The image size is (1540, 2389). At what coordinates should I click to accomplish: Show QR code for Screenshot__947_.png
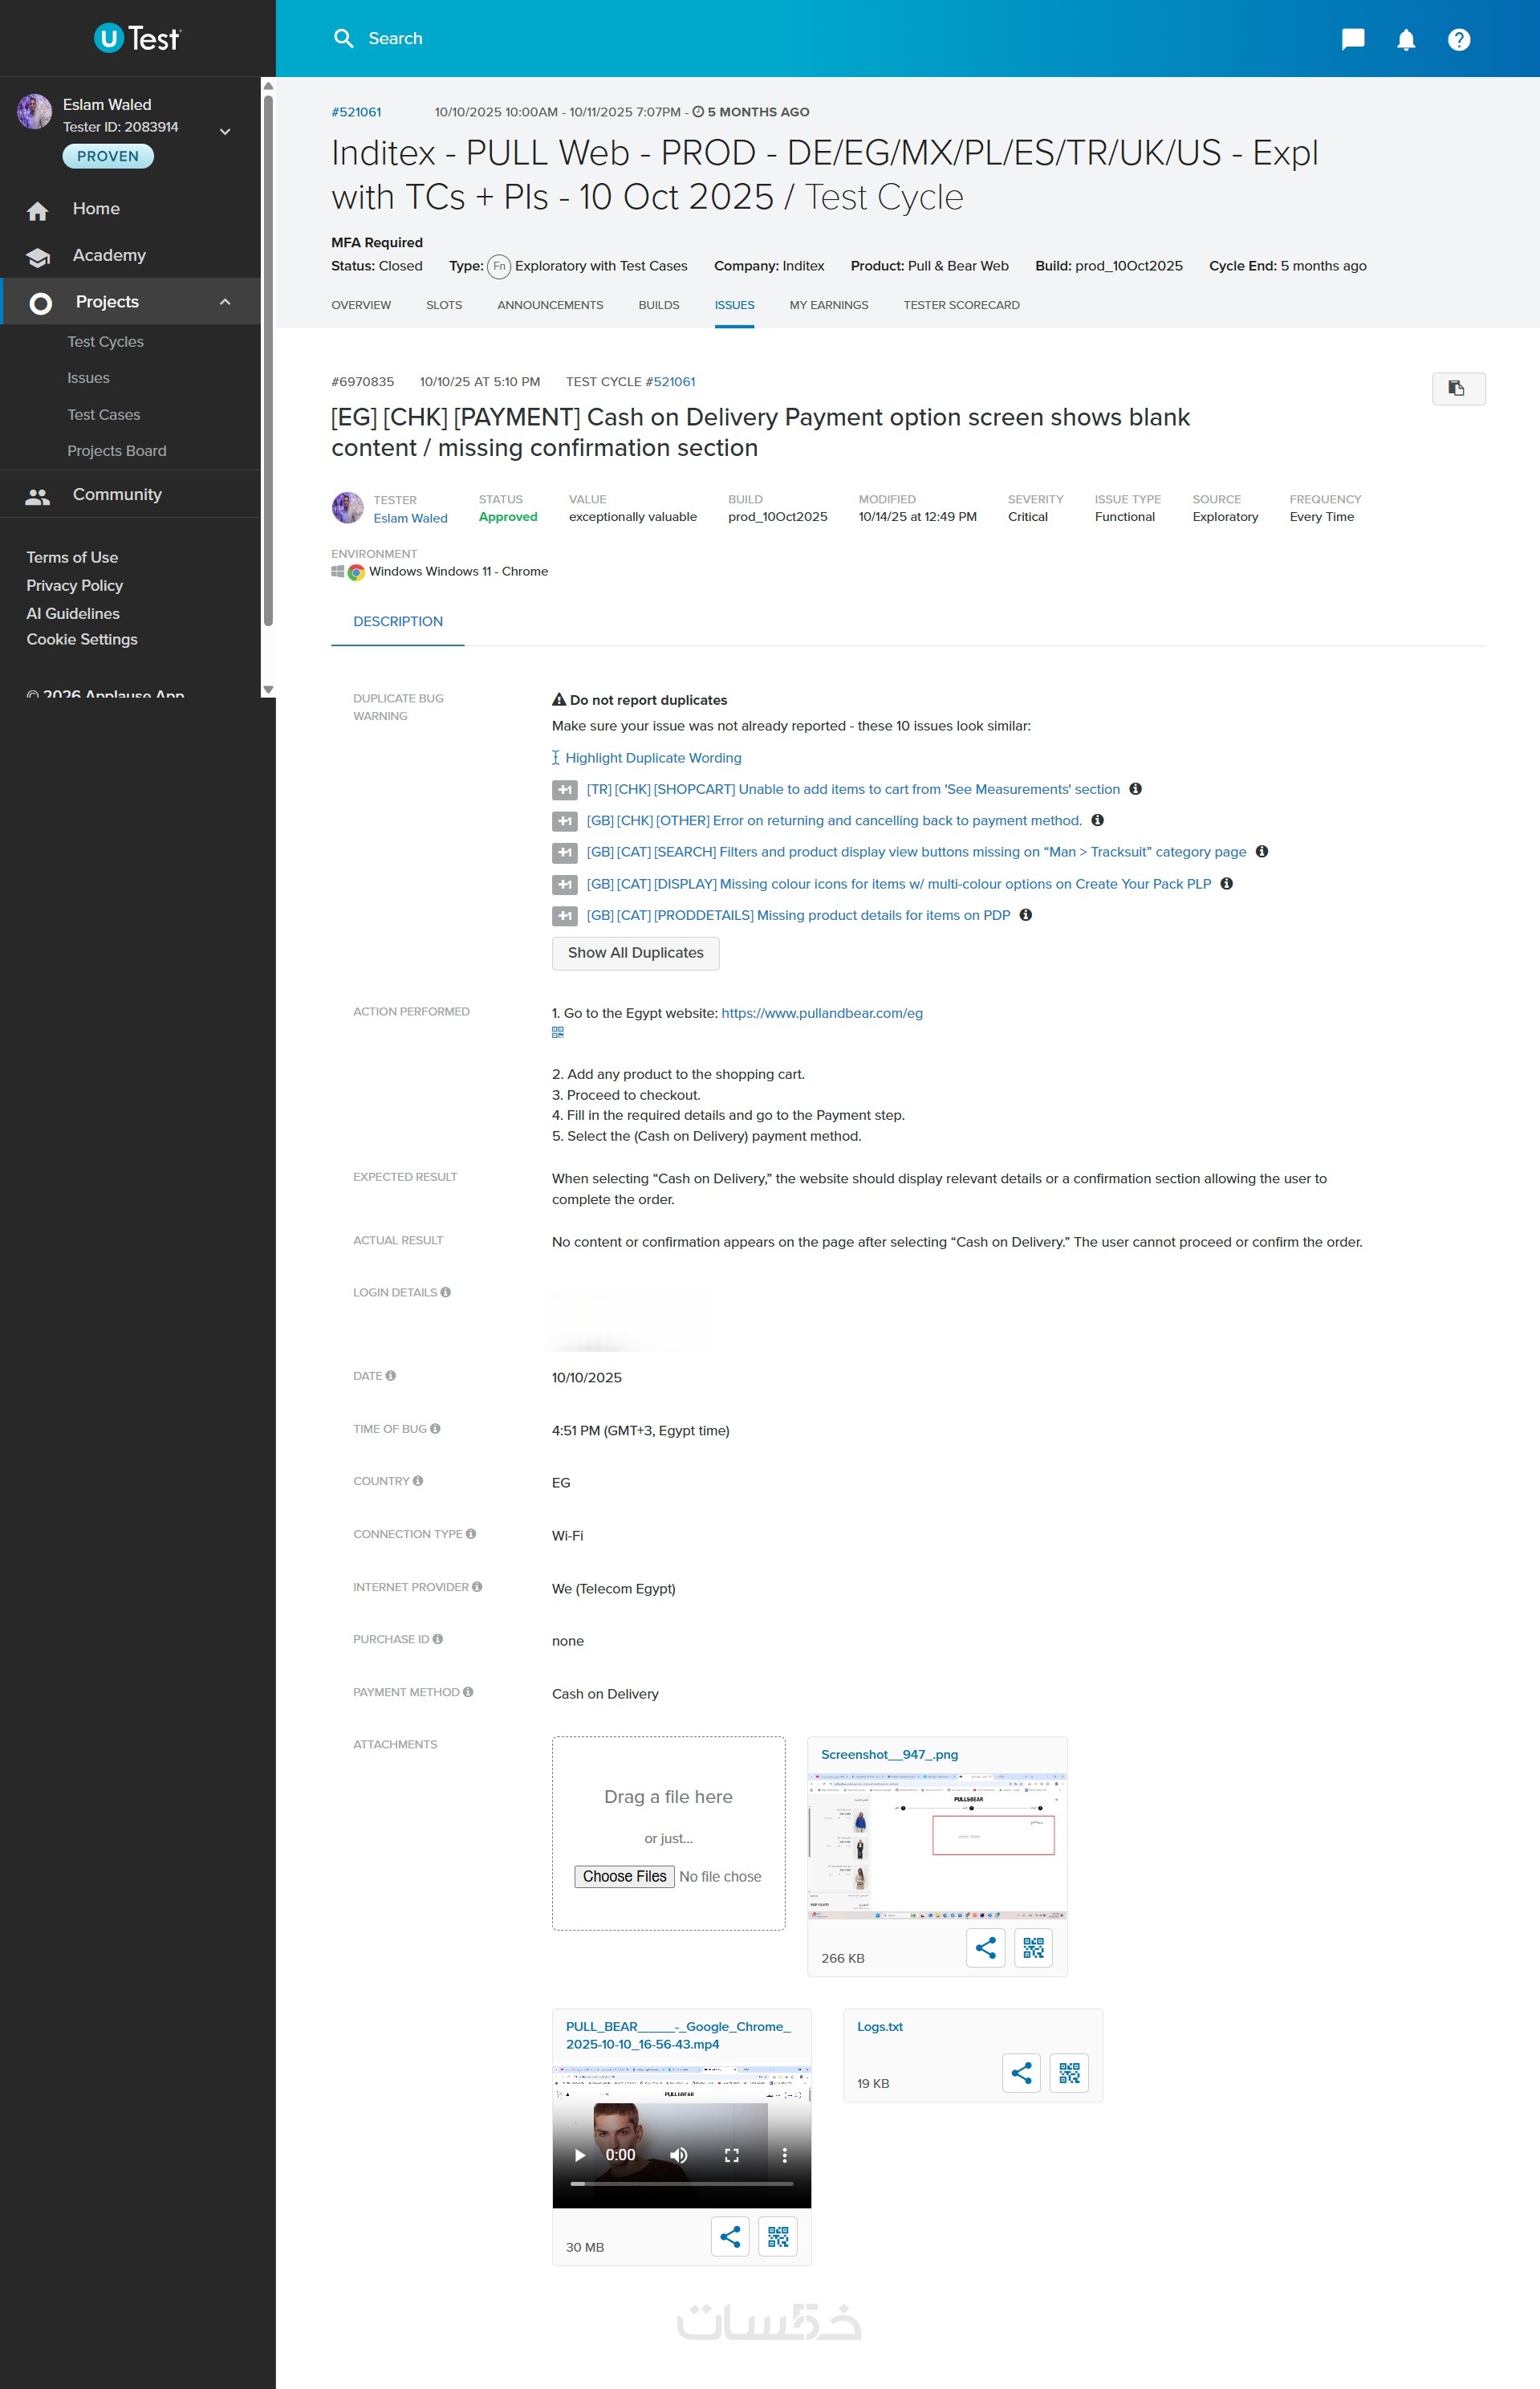[1033, 1947]
